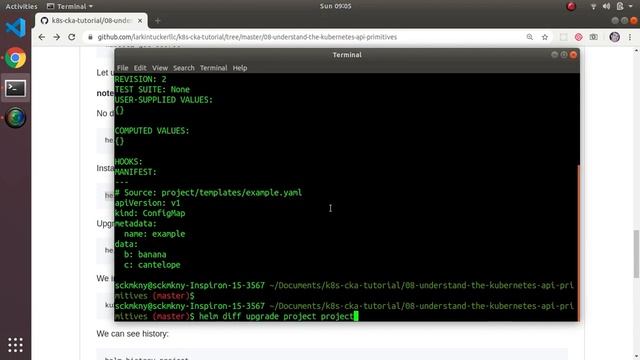
Task: Click the 'name: example' line
Action: coord(154,234)
